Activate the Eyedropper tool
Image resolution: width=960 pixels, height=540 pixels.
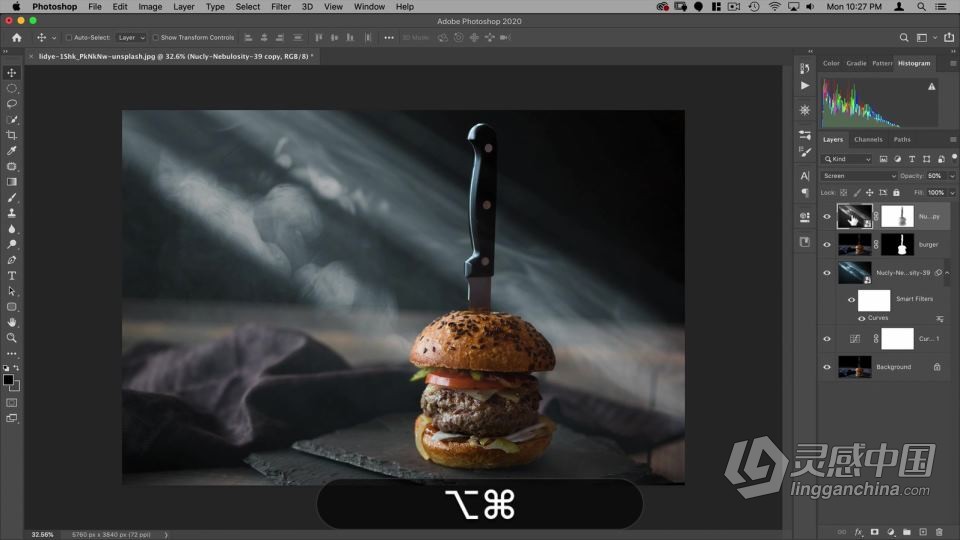click(x=12, y=151)
